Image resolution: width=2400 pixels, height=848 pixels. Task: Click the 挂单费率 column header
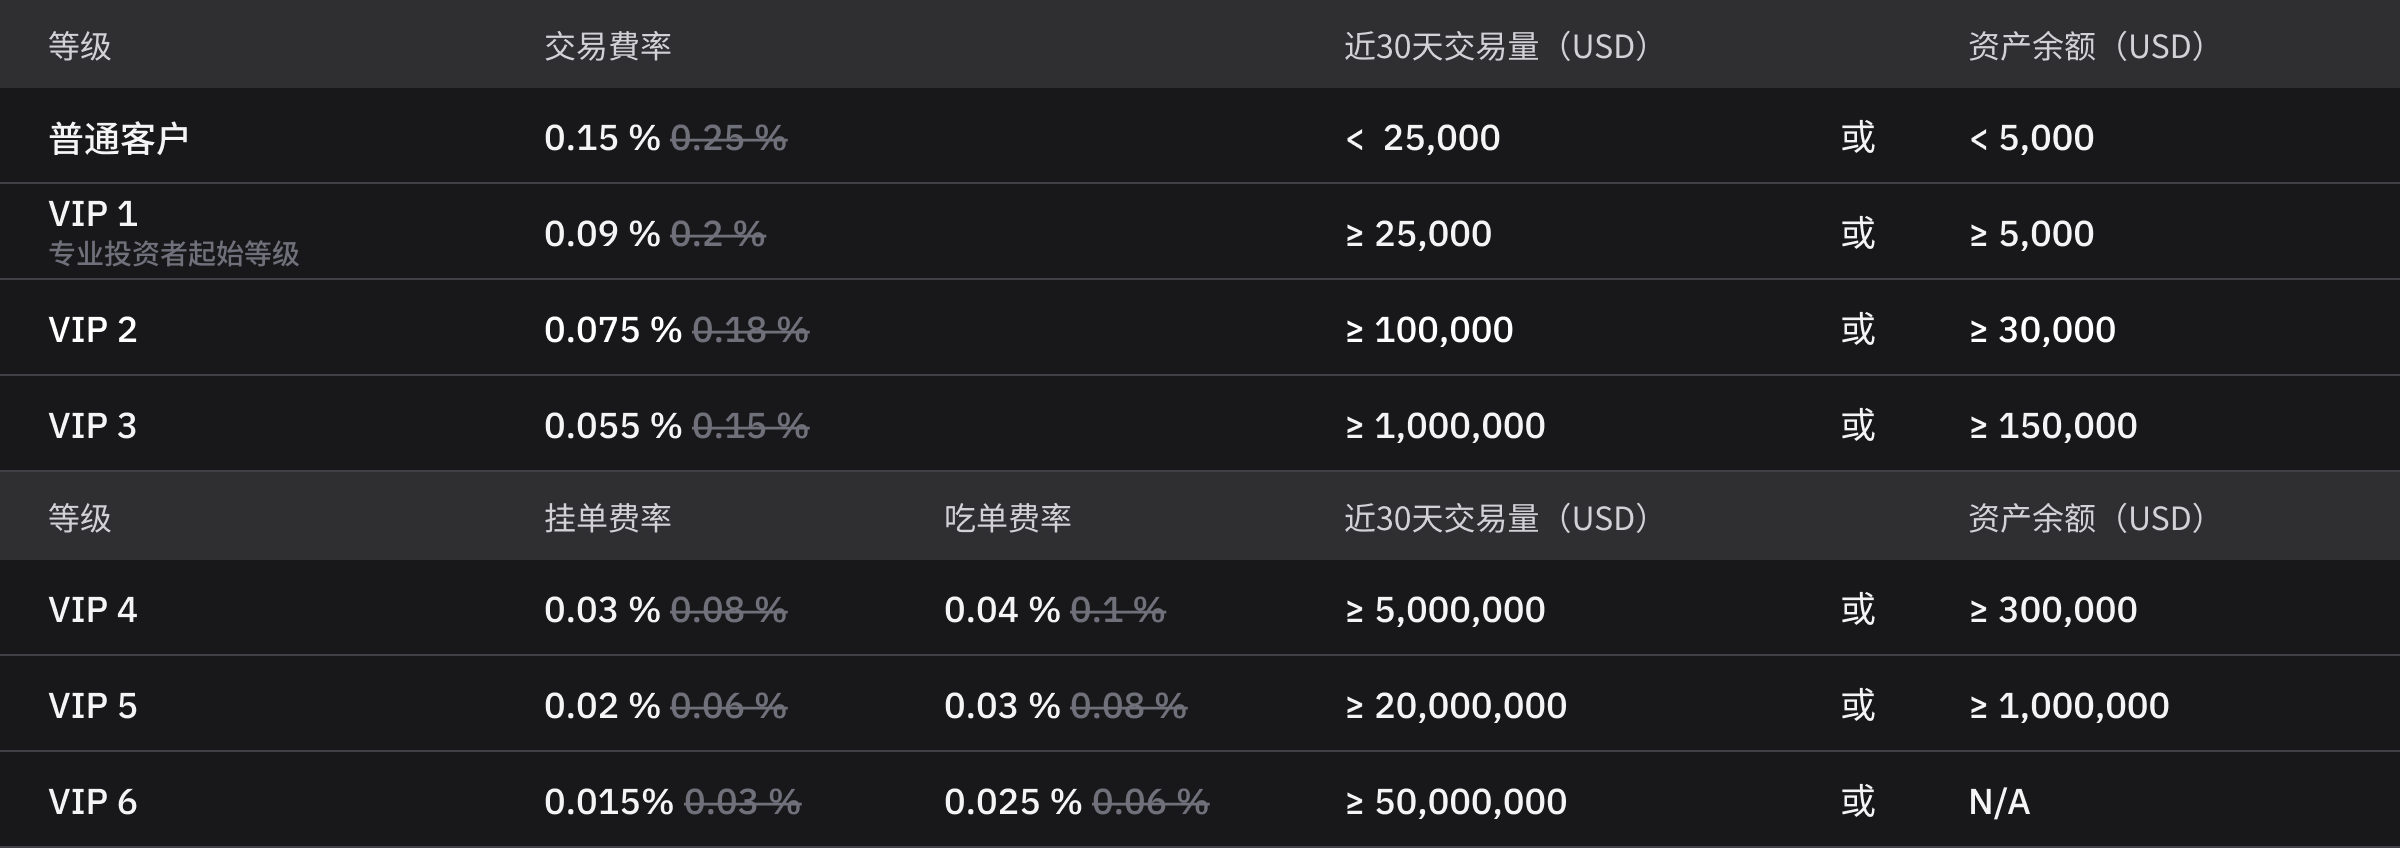[x=608, y=518]
